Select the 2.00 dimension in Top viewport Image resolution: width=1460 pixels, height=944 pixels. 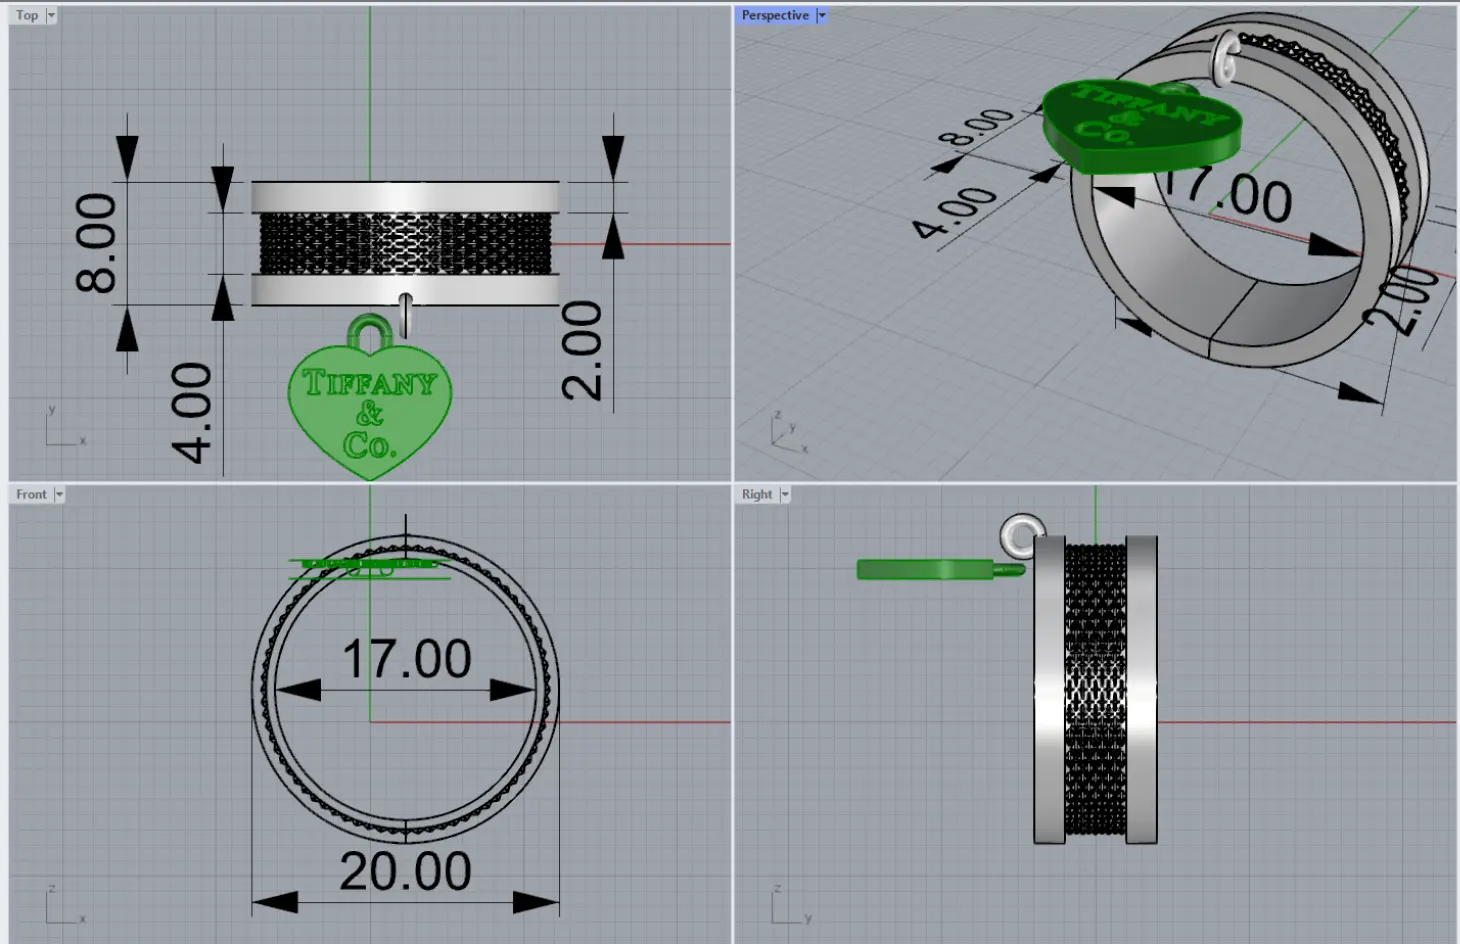tap(582, 351)
